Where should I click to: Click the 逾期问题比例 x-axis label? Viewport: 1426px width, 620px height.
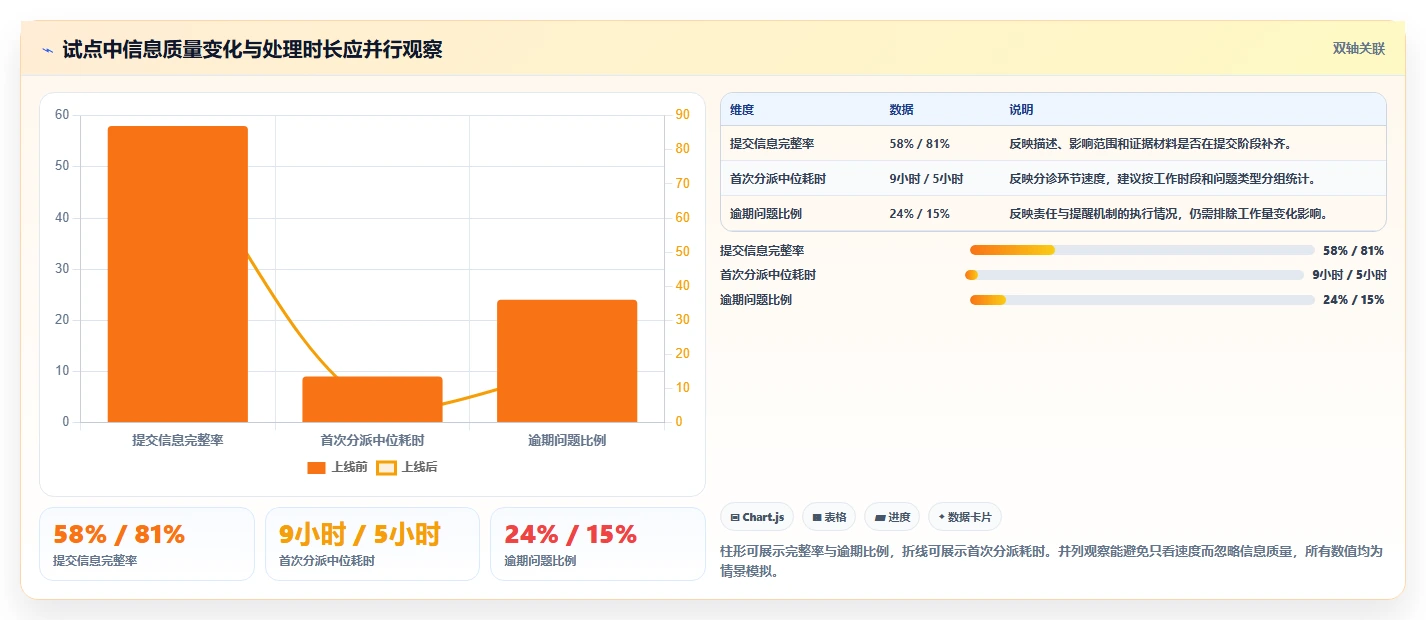(x=567, y=440)
